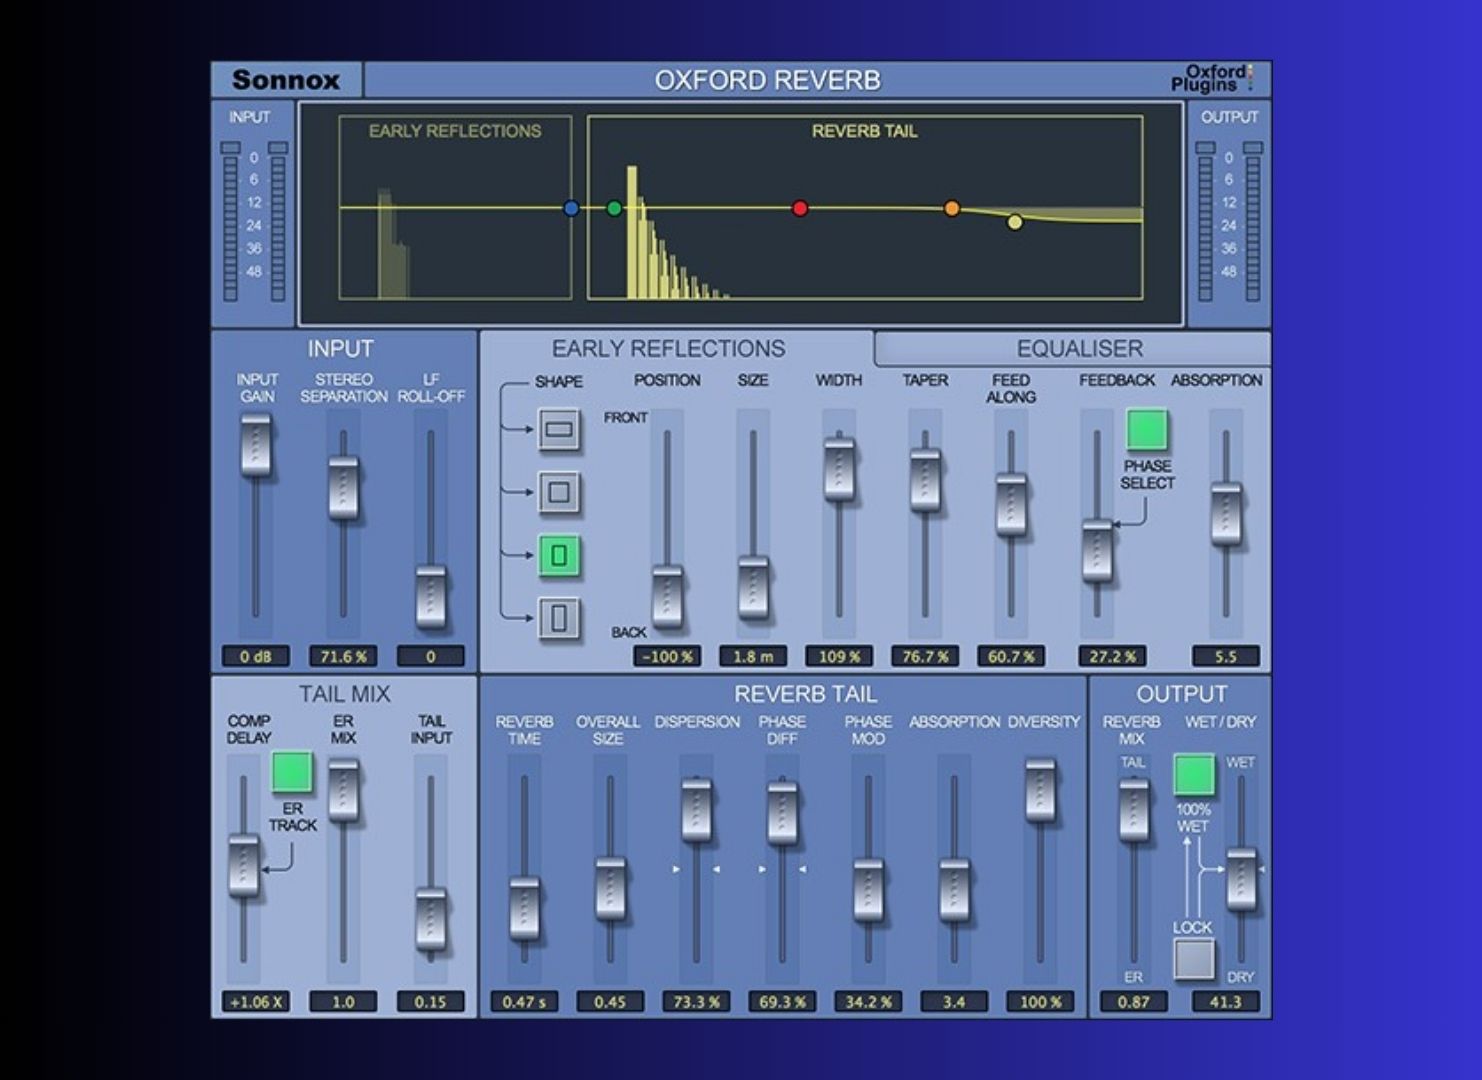Click the Sonnox logo button

pos(286,80)
